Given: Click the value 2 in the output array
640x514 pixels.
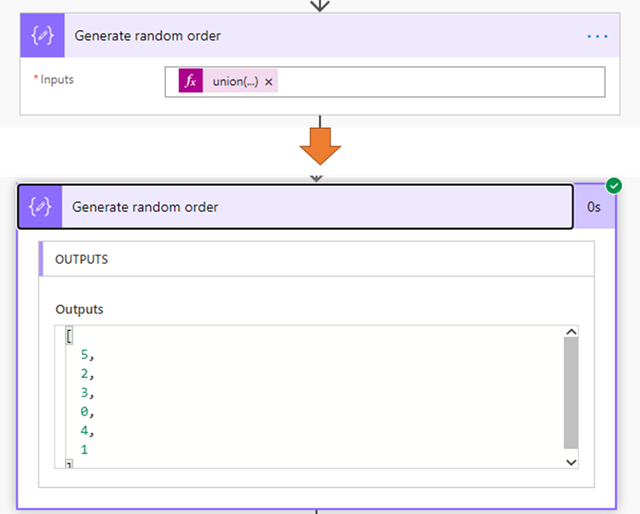Looking at the screenshot, I should 84,374.
